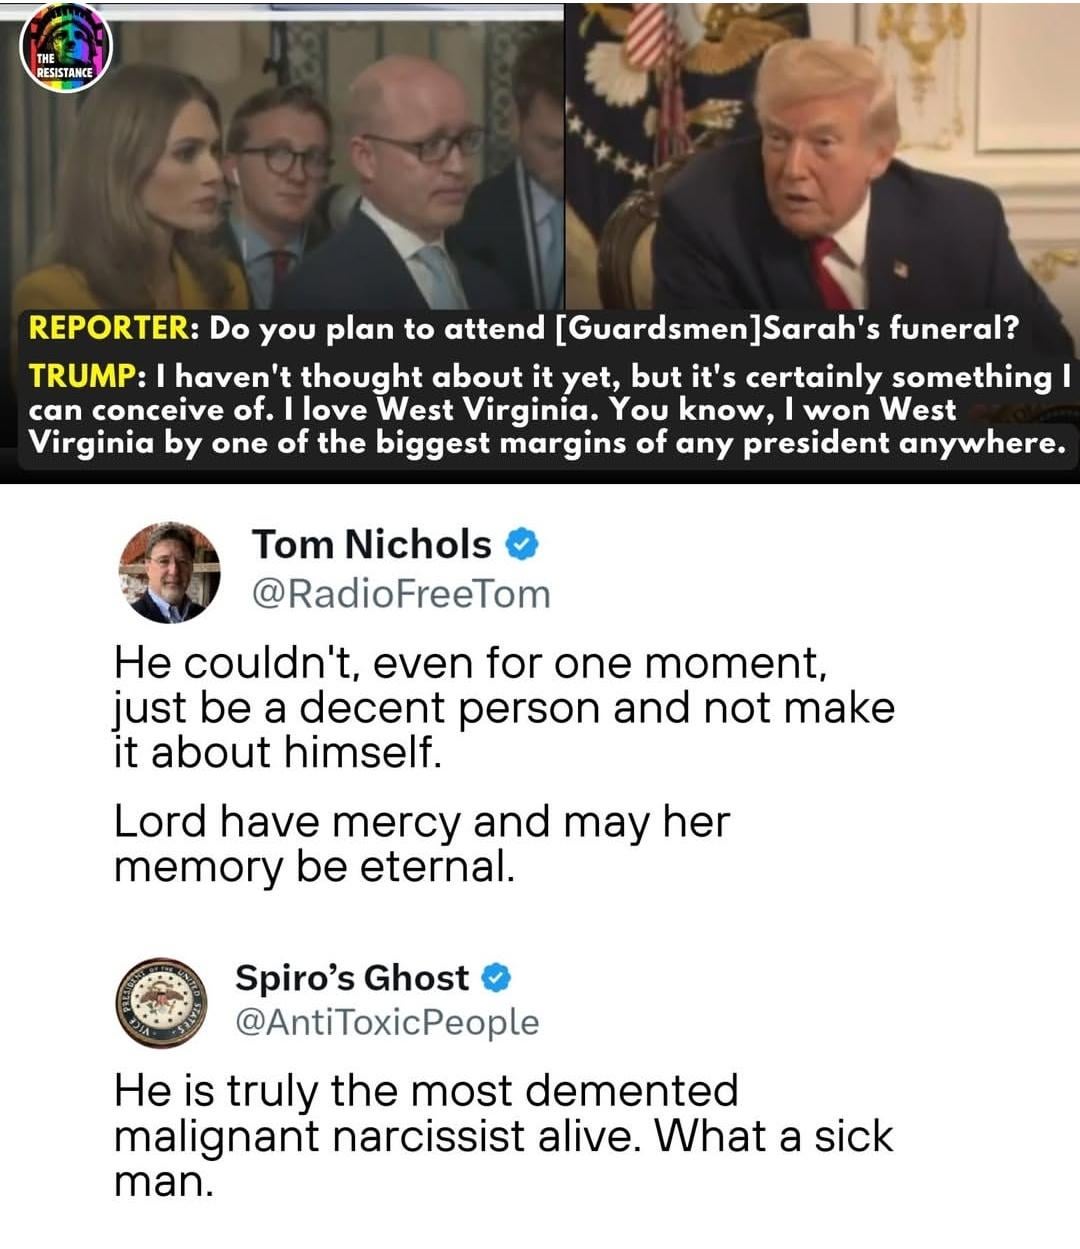This screenshot has height=1249, width=1080.
Task: Open the @AntiToxicPeople handle
Action: [x=387, y=1022]
